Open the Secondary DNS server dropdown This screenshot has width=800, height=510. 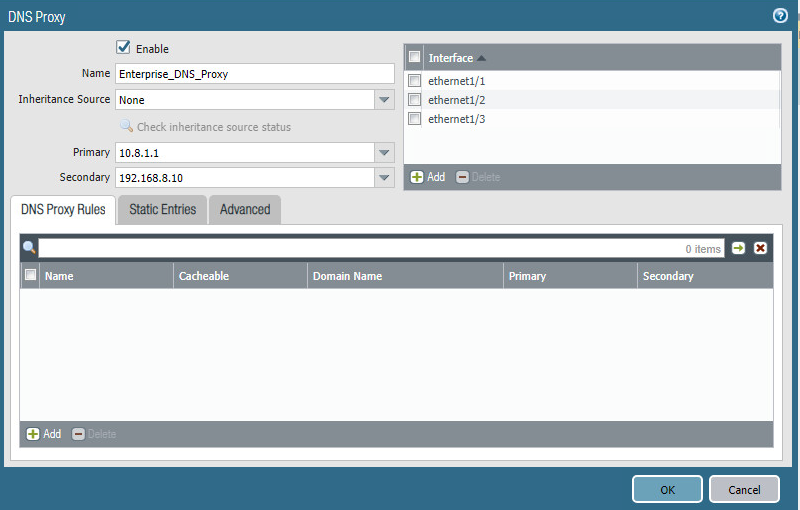click(x=384, y=178)
